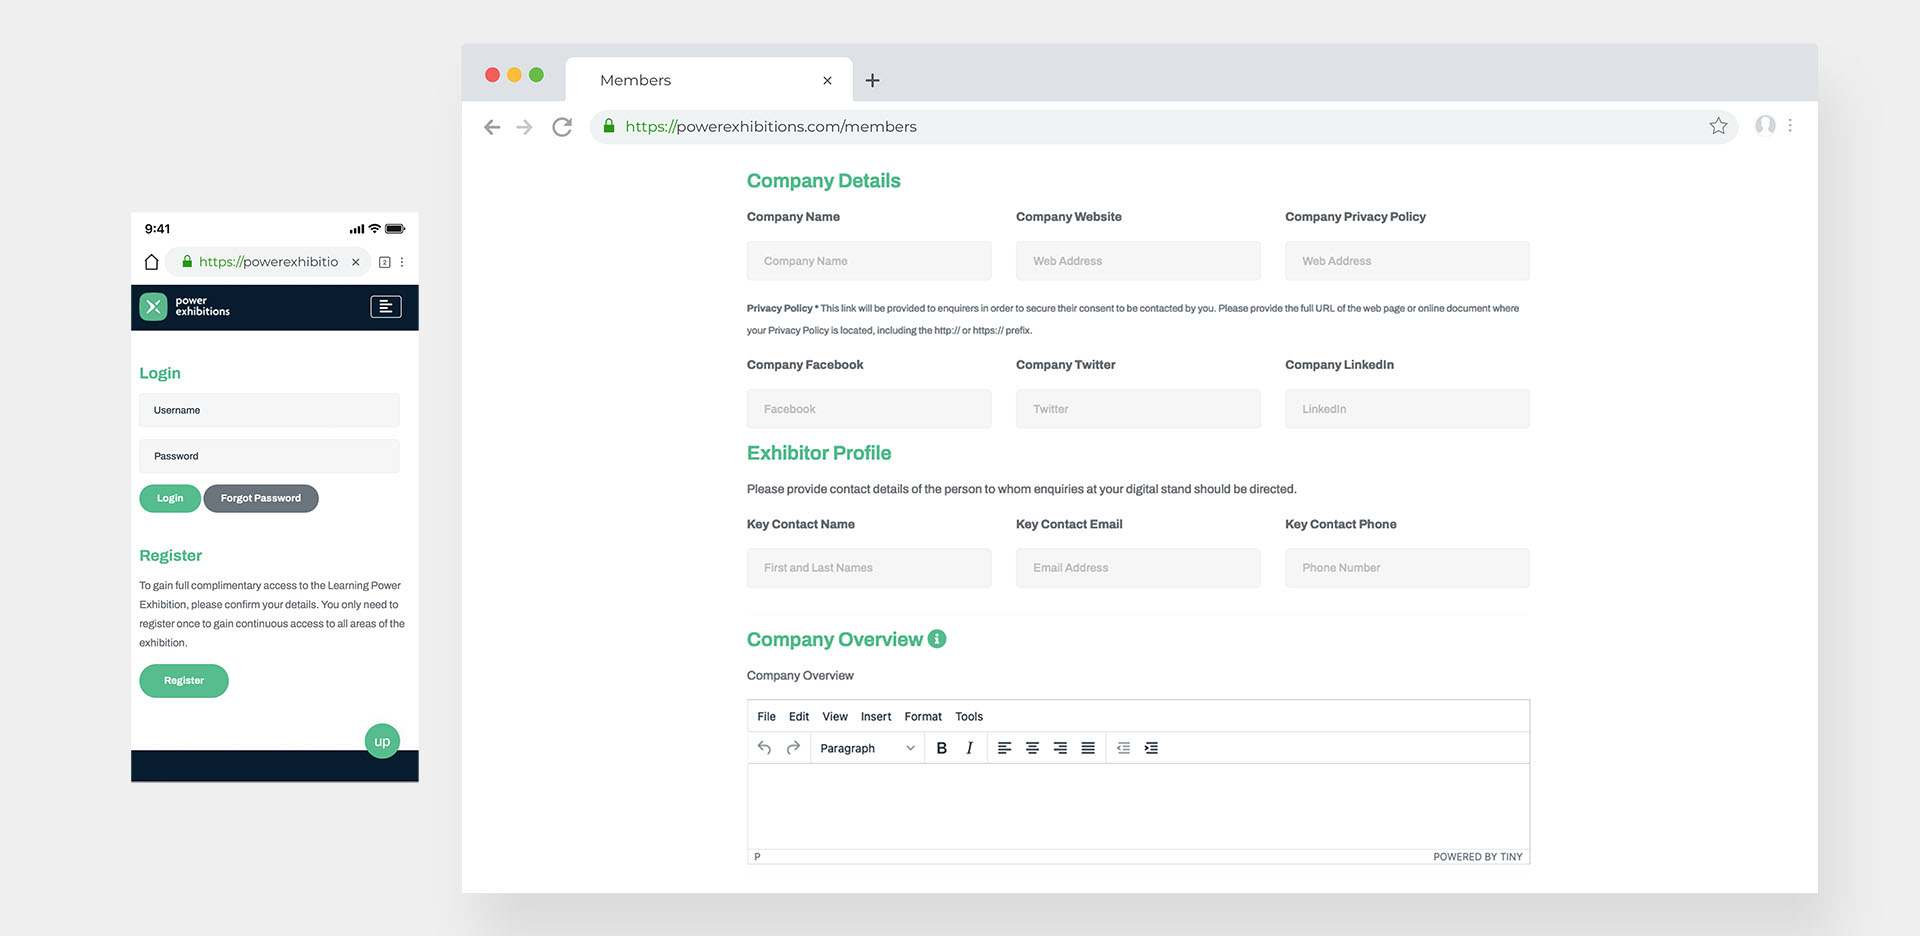Center align text in editor

[1032, 748]
